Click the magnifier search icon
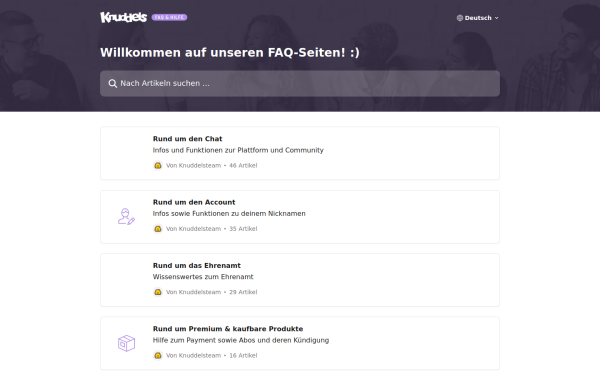This screenshot has height=375, width=600. (112, 83)
